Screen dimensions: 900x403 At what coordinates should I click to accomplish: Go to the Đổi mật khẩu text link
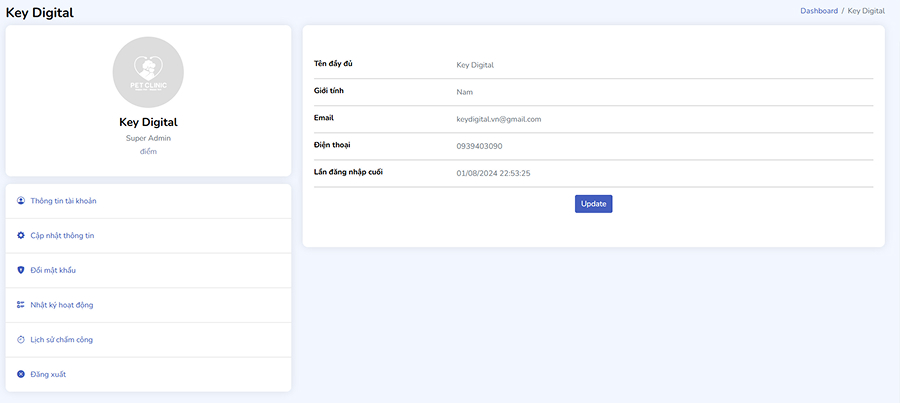tap(53, 270)
